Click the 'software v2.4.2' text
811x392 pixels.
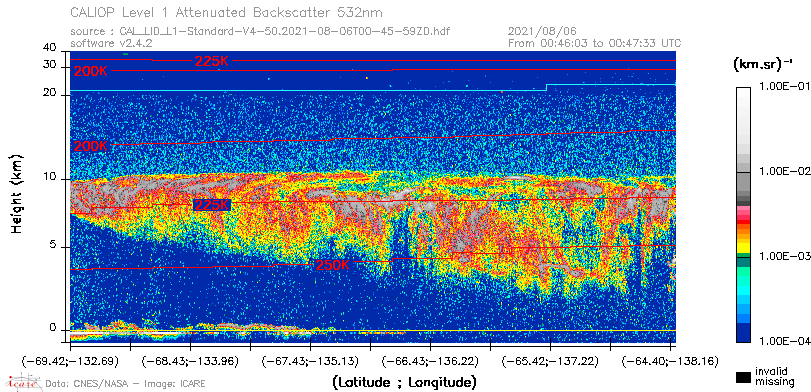pyautogui.click(x=111, y=43)
